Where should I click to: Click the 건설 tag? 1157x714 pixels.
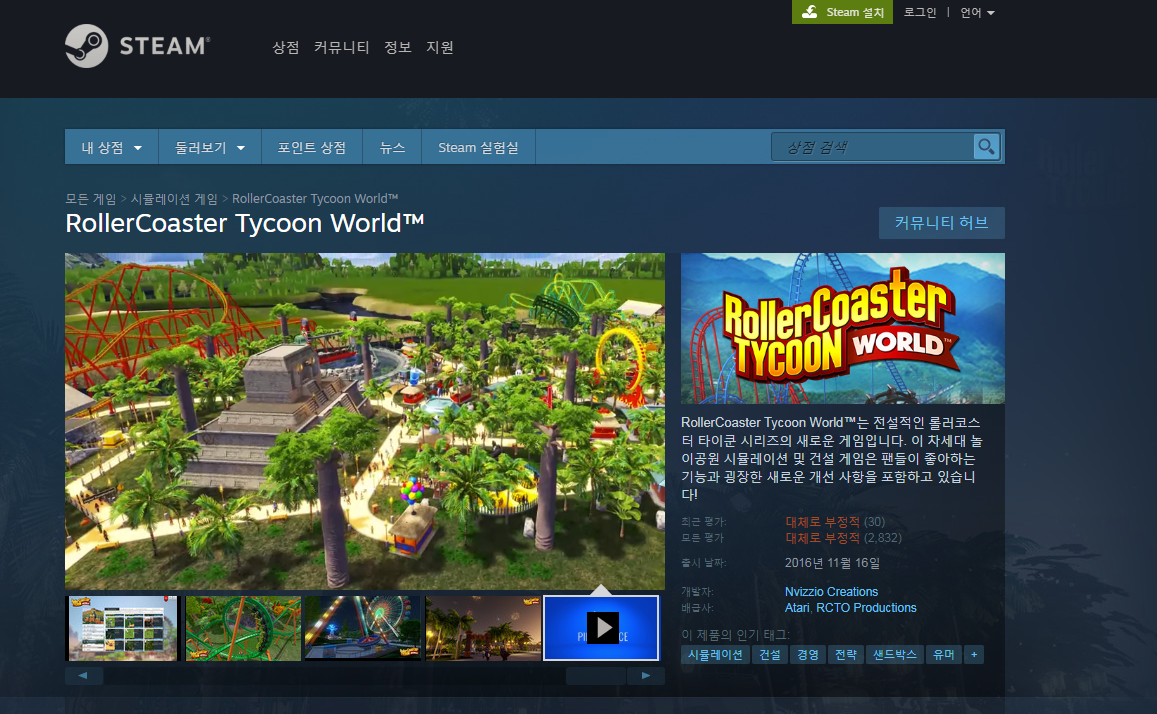pos(770,654)
